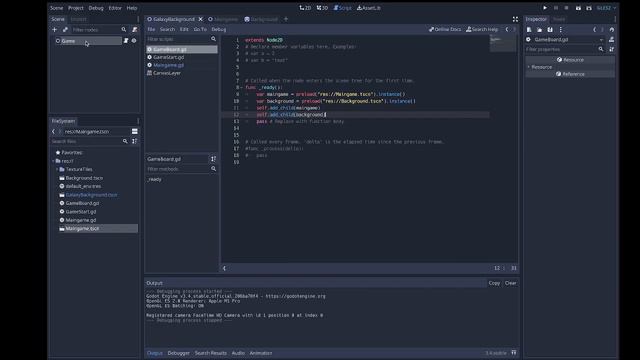Open the script editor File menu

pos(151,29)
